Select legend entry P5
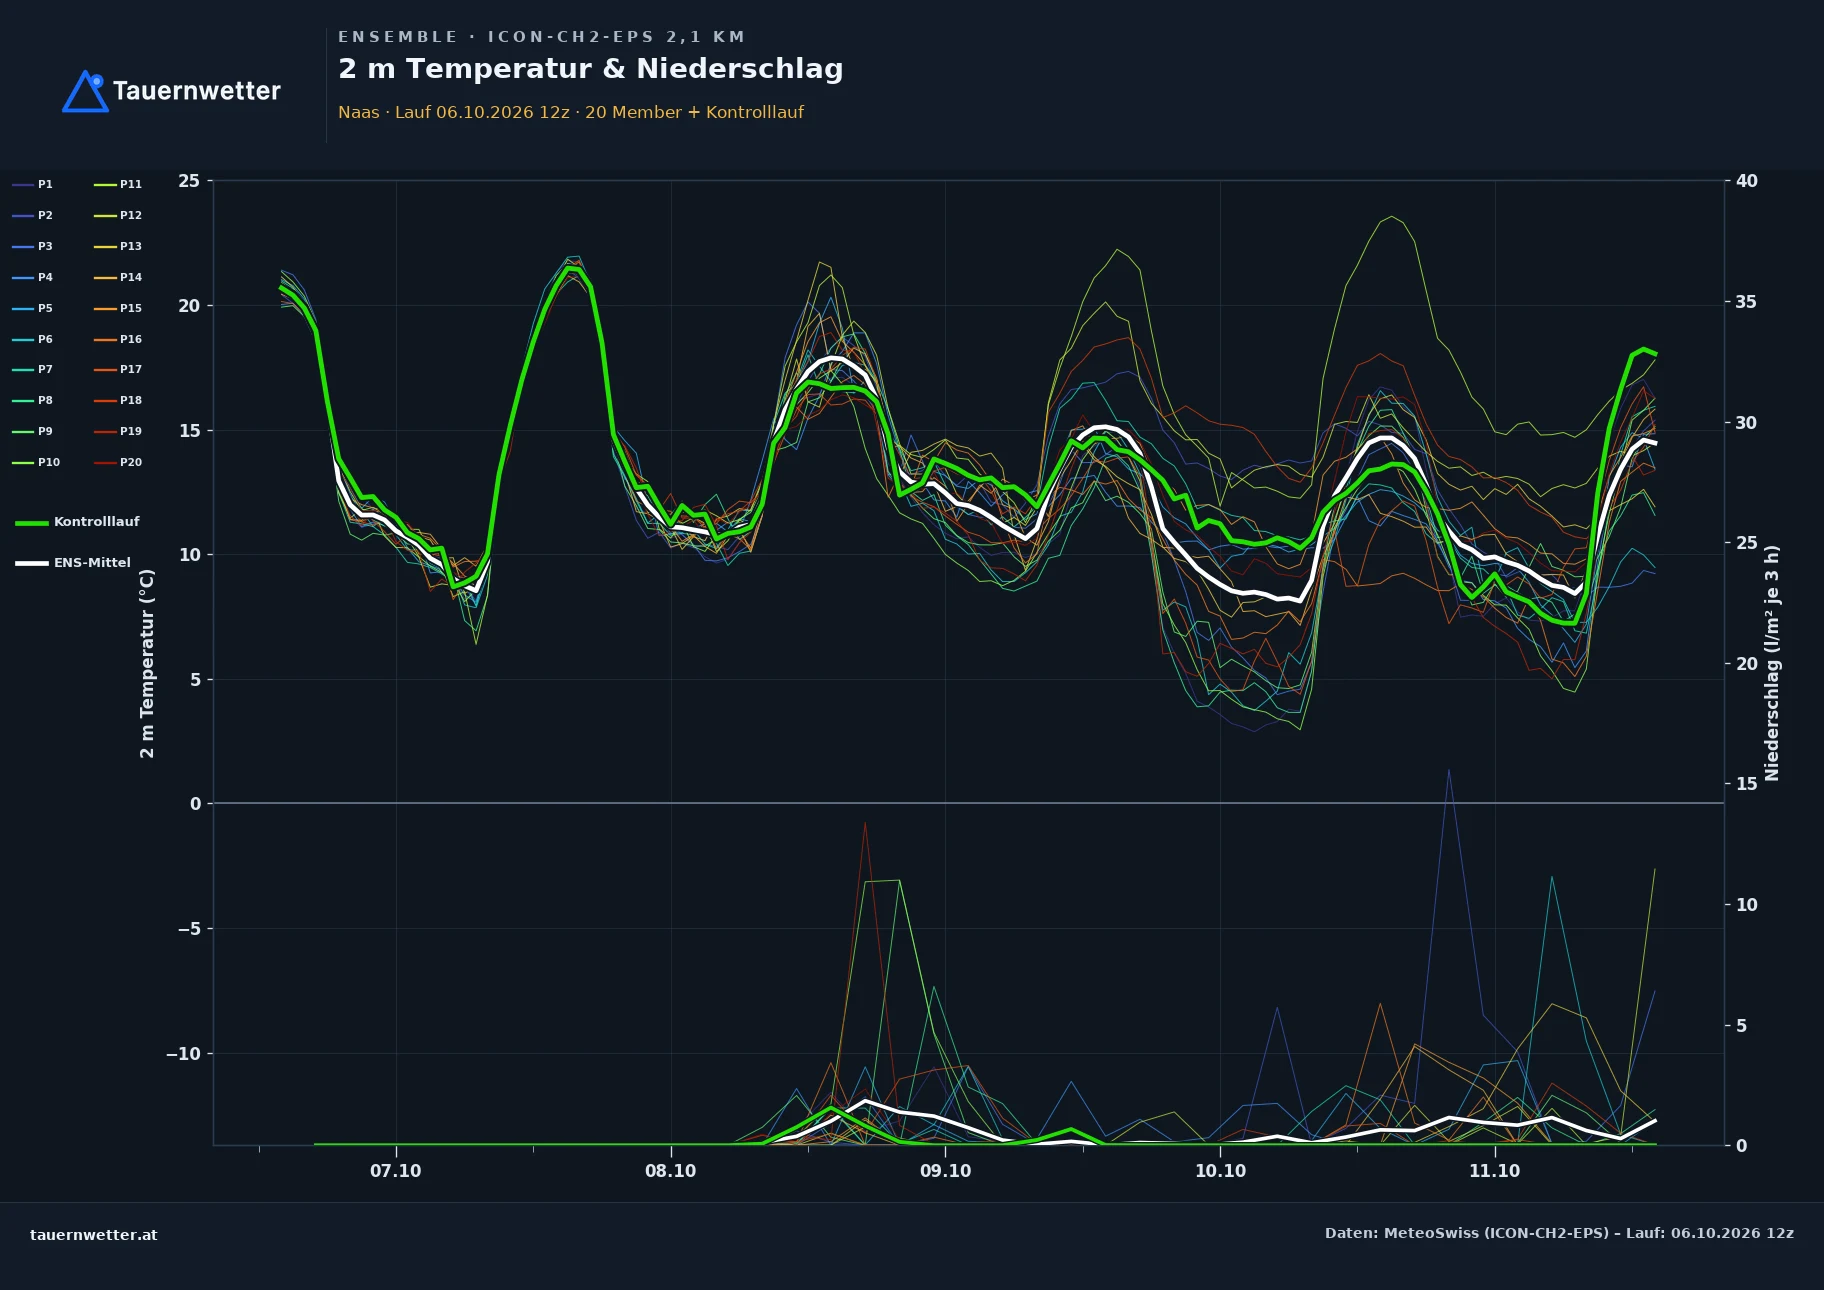Screen dimensions: 1824x1290 click(32, 308)
